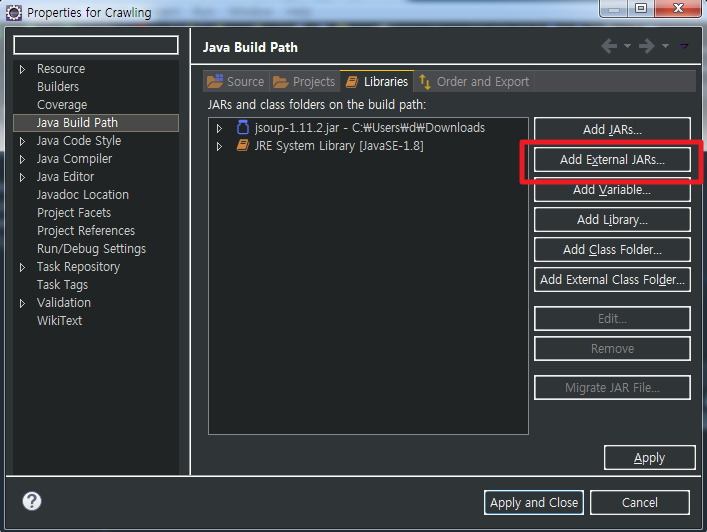707x532 pixels.
Task: Expand the Validation category
Action: (x=22, y=303)
